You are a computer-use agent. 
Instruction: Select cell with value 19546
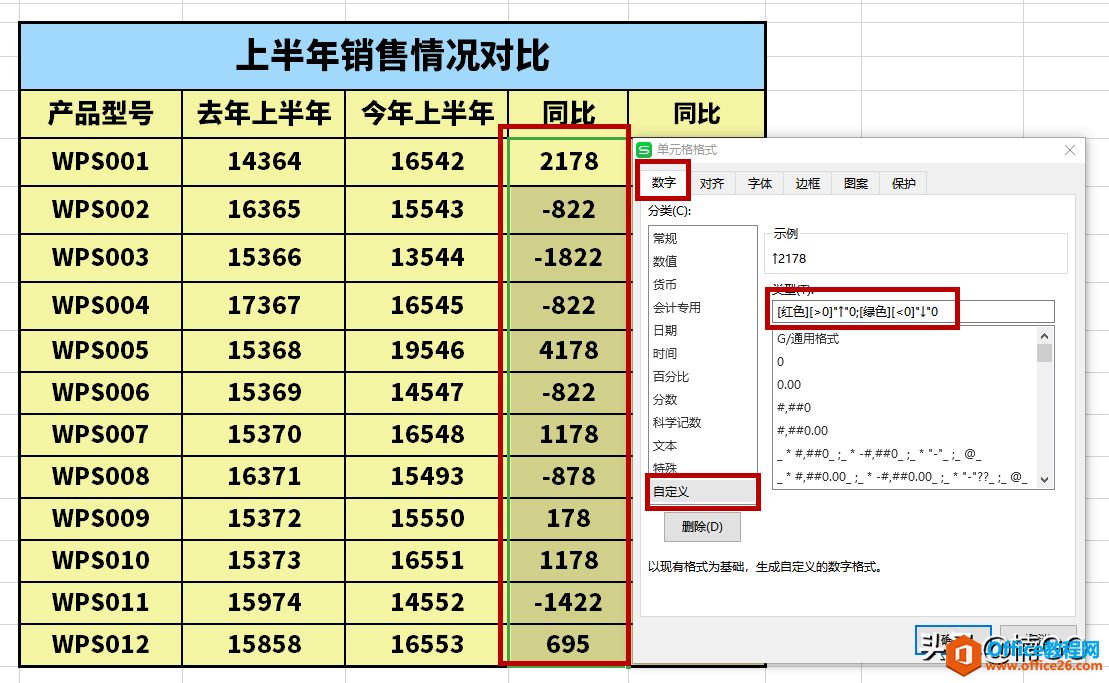pyautogui.click(x=426, y=351)
